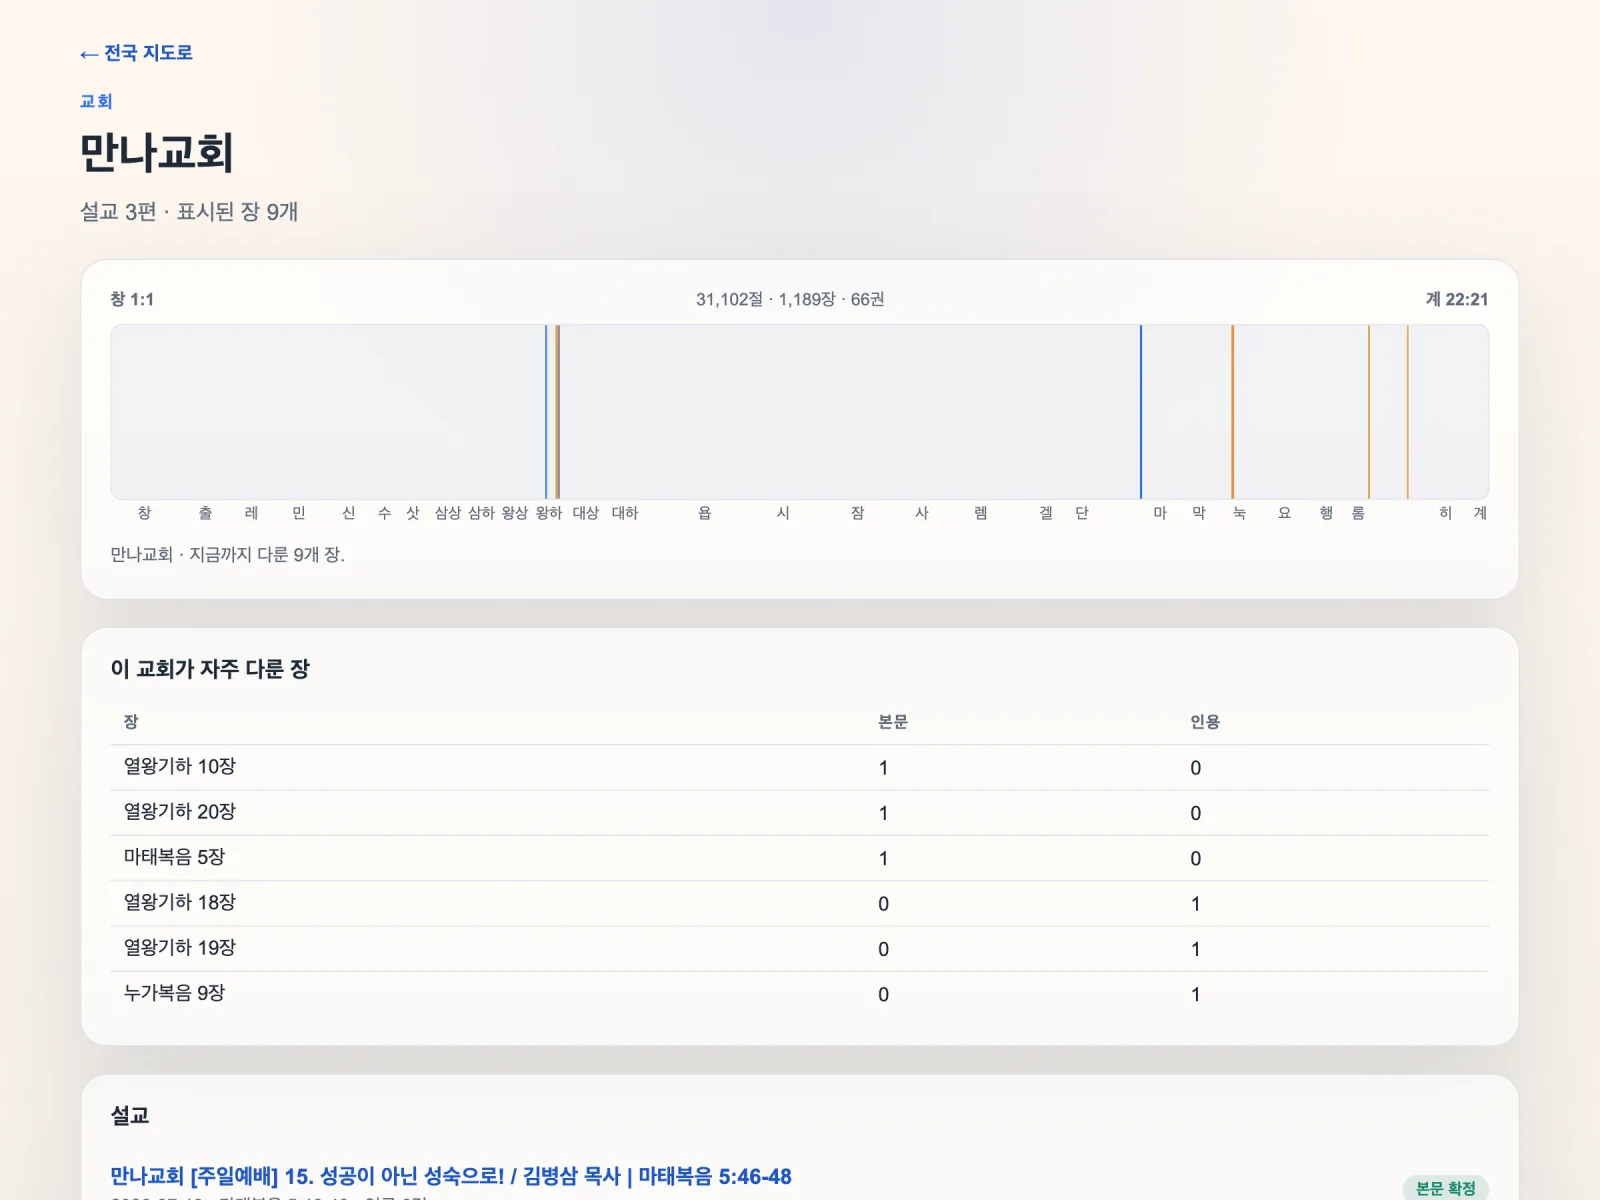Click the 욥 book label on the axis
The image size is (1600, 1200).
[x=705, y=513]
